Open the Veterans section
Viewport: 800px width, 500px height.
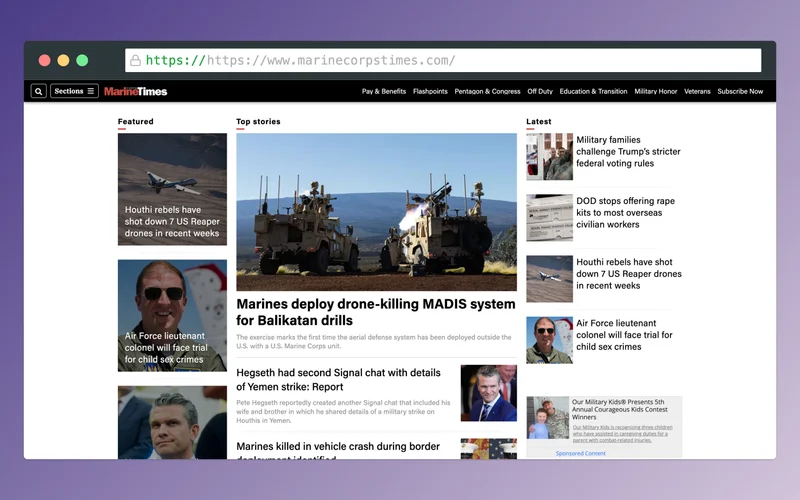(697, 91)
